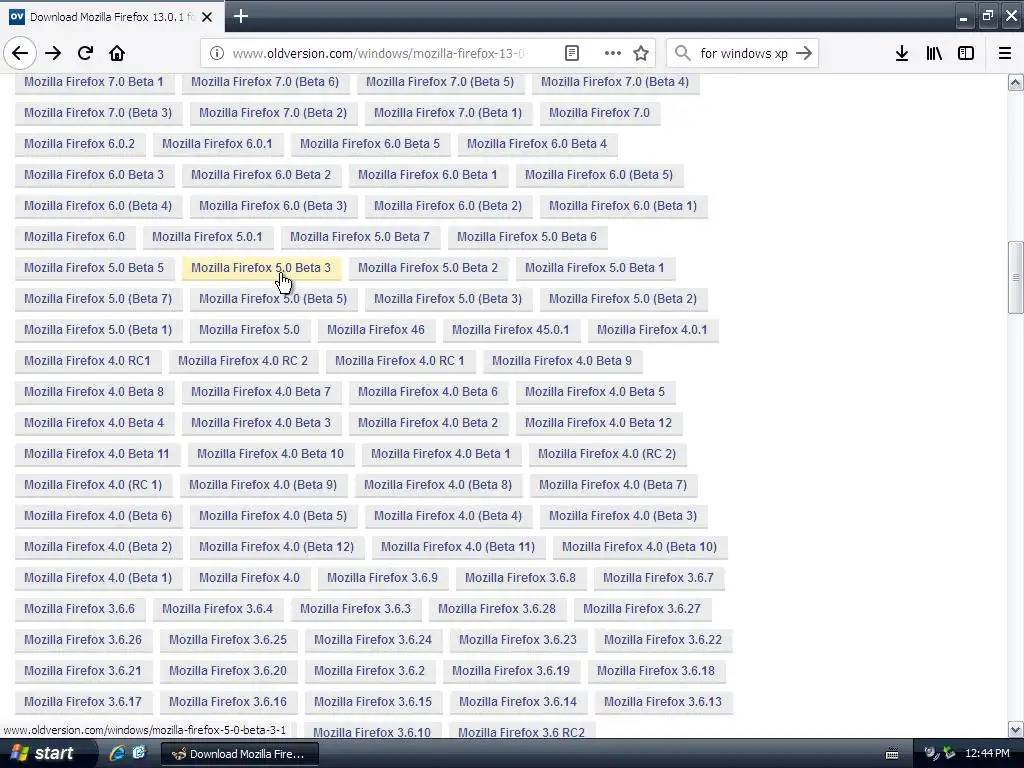Open Mozilla Firefox 3.6.9 link
Image resolution: width=1024 pixels, height=768 pixels.
(382, 578)
